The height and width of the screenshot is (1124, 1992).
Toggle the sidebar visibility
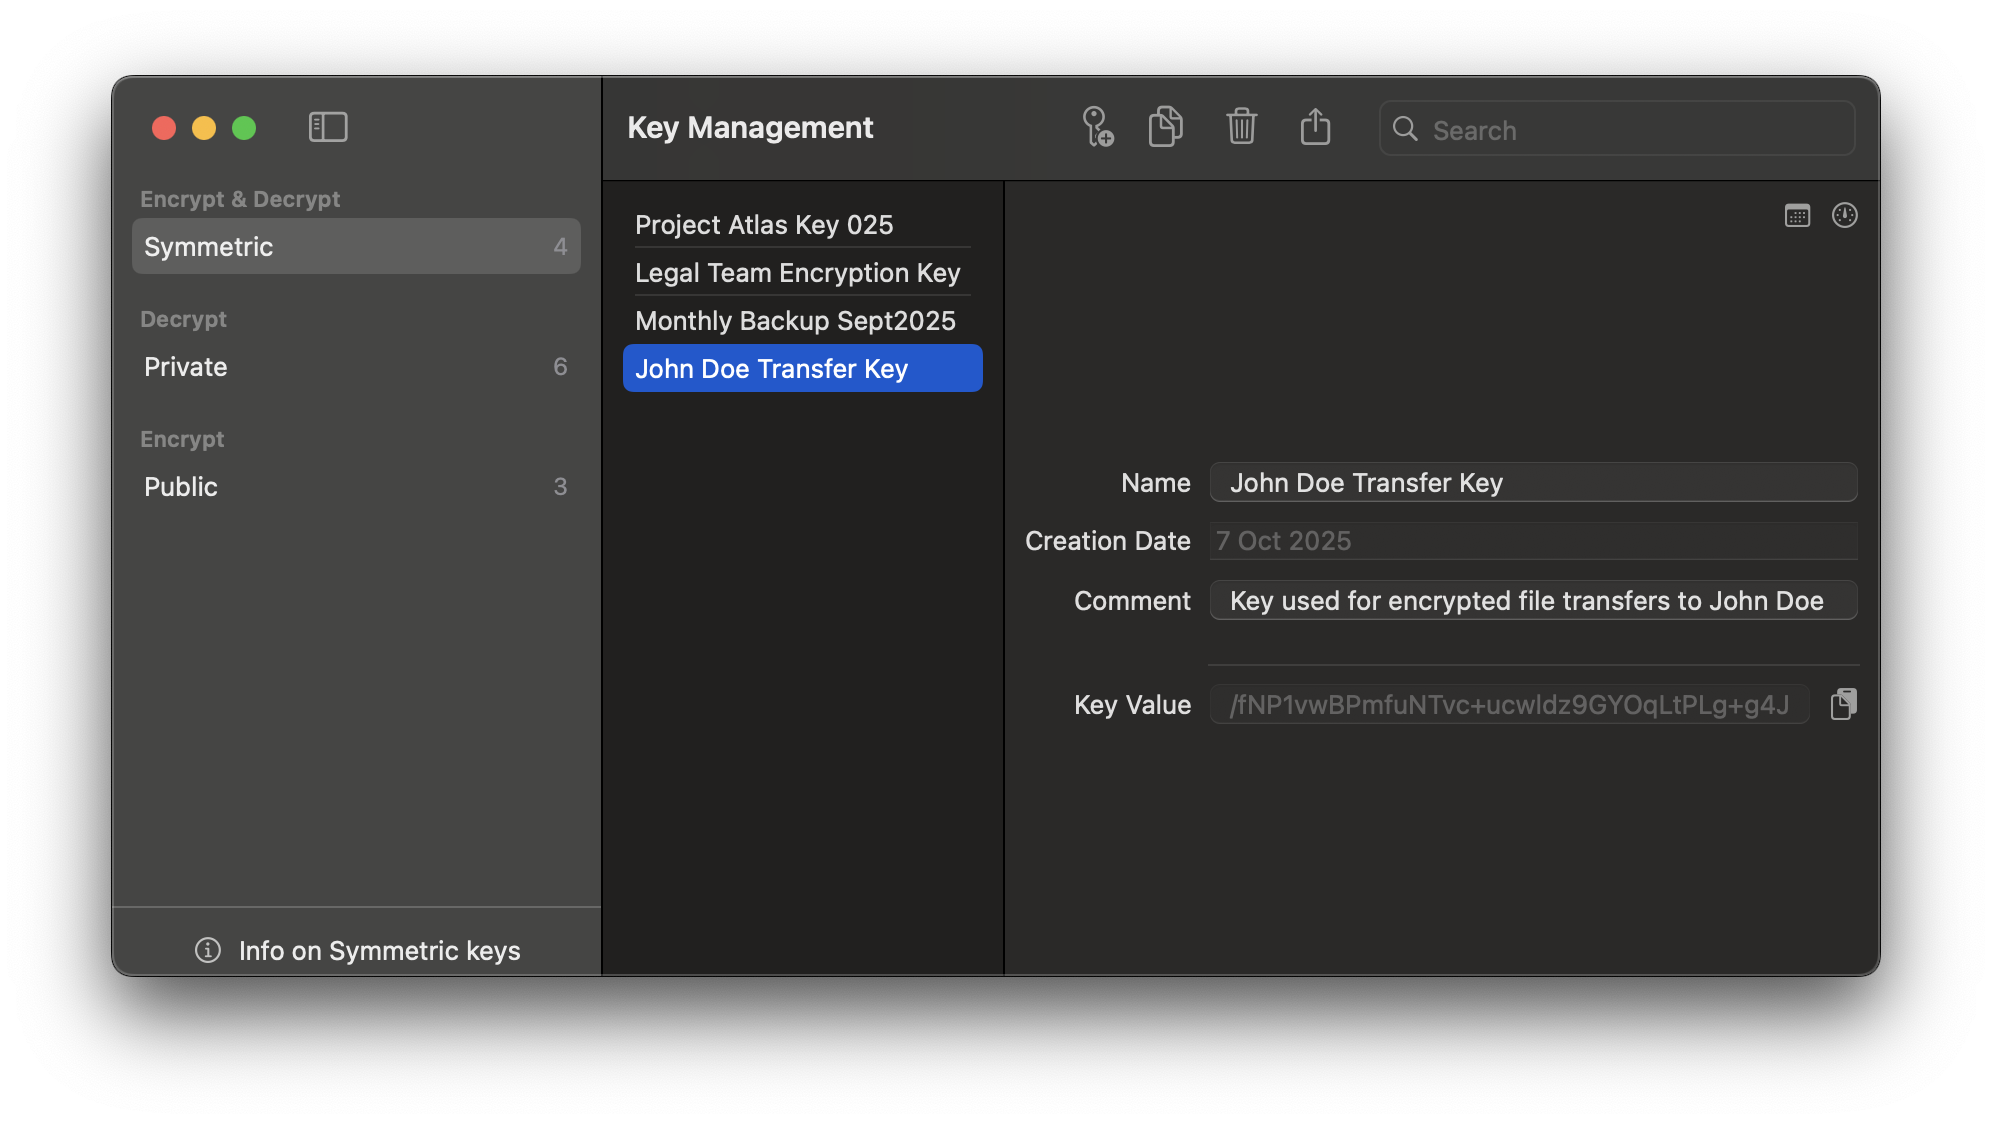328,127
